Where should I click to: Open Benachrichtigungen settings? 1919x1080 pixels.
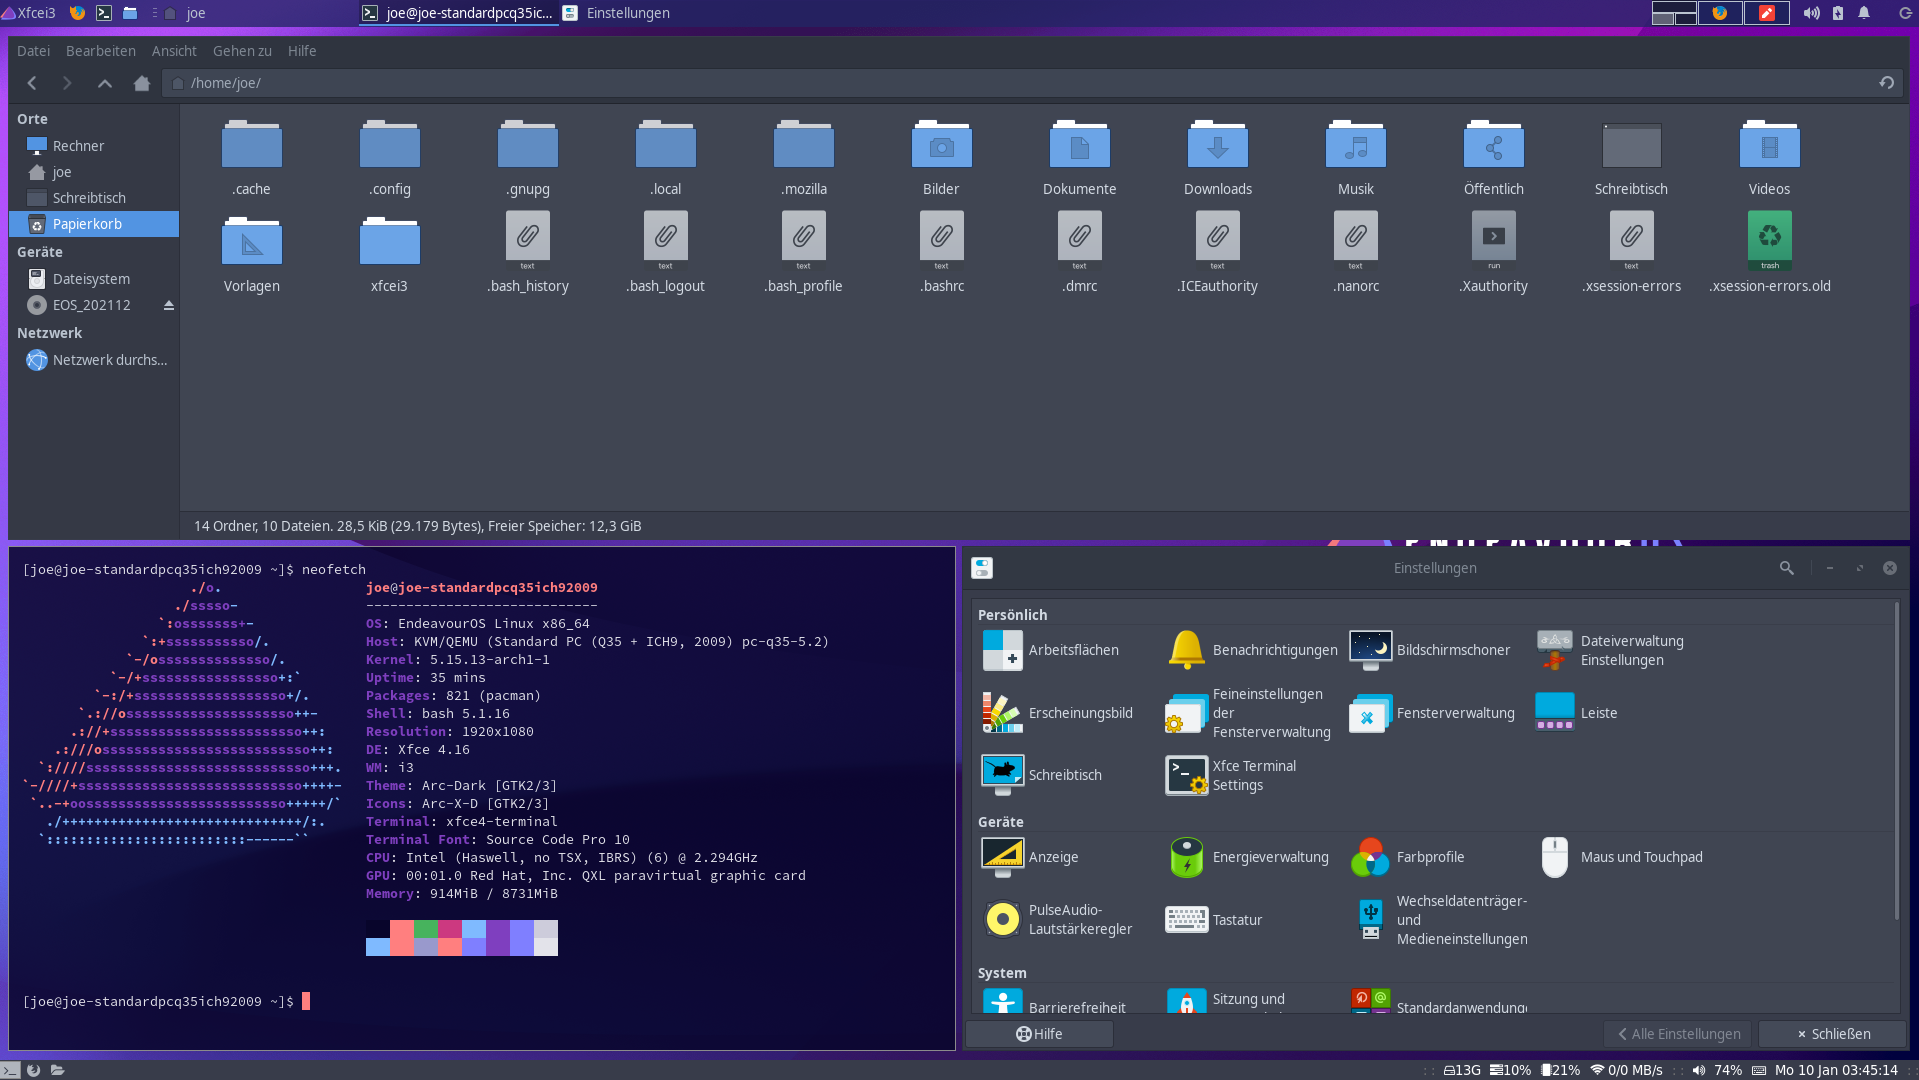1252,650
